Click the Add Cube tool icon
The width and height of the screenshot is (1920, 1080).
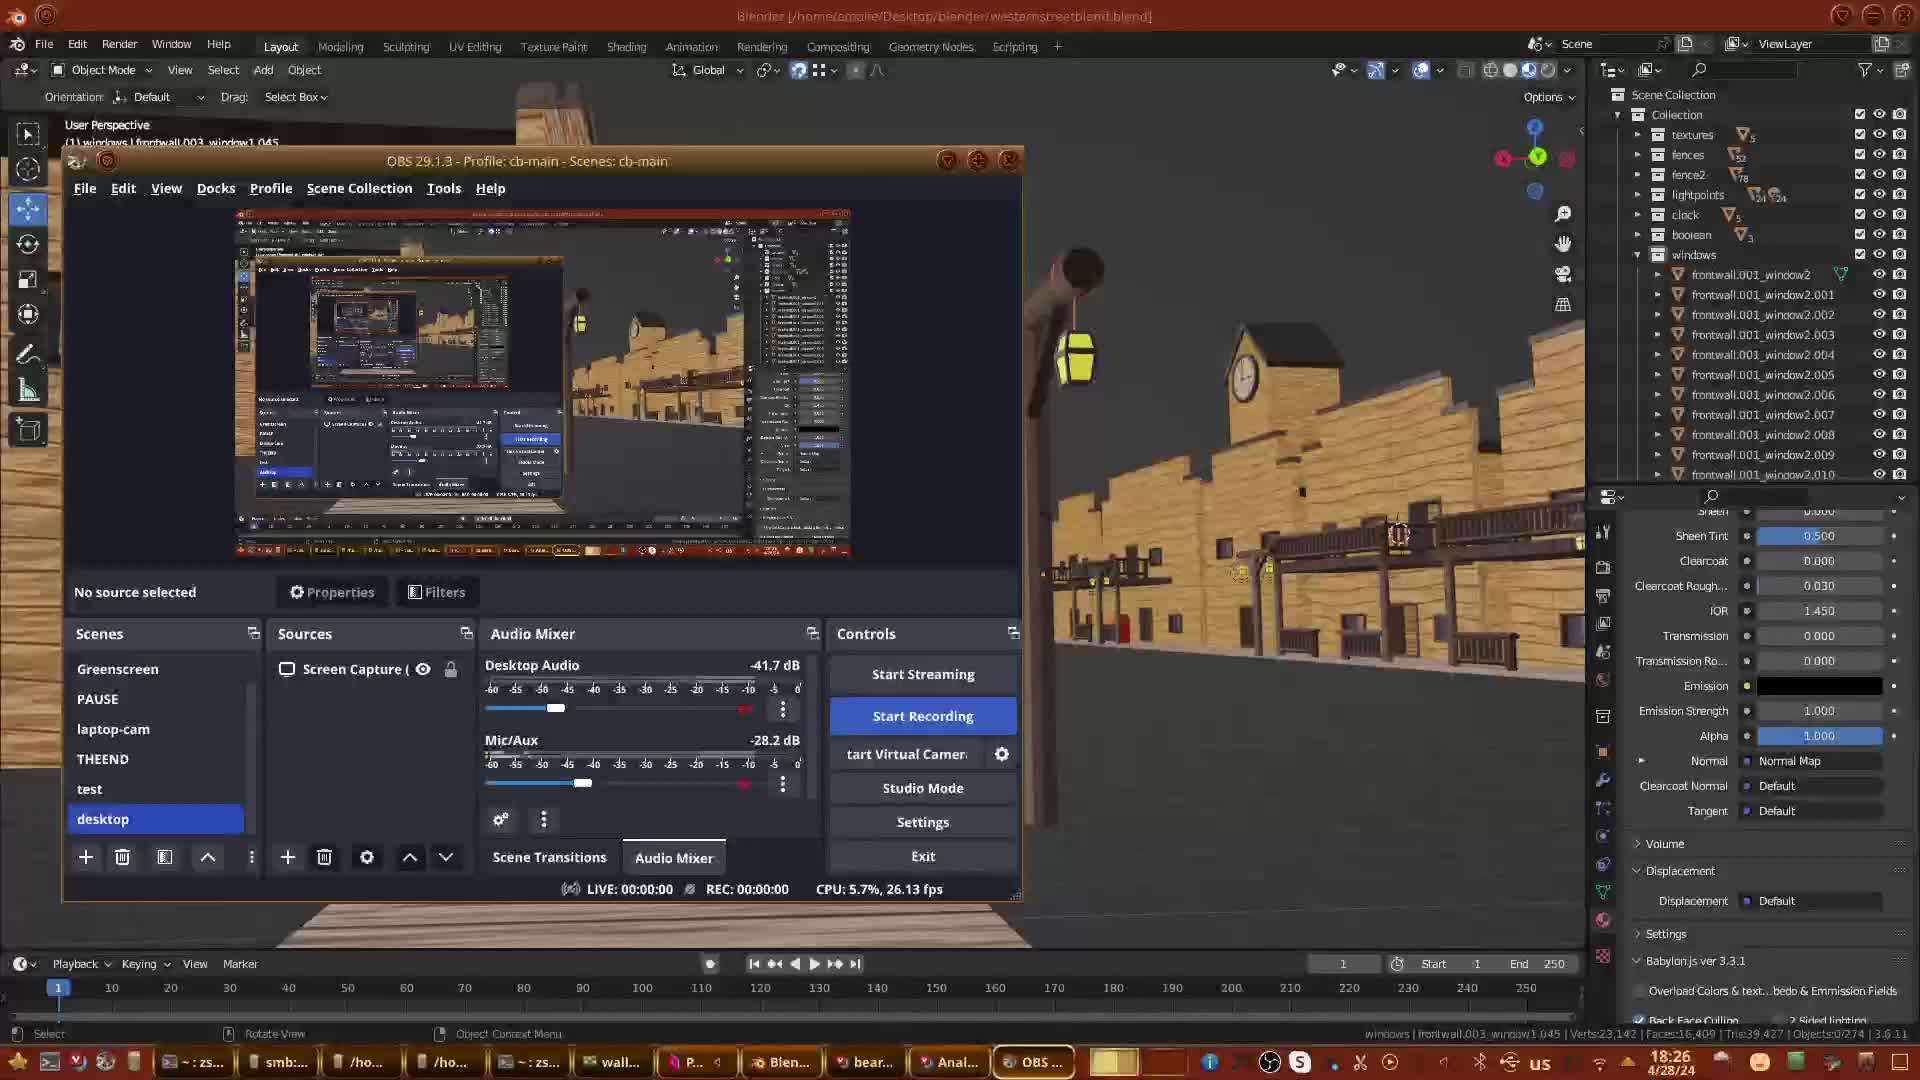coord(28,431)
